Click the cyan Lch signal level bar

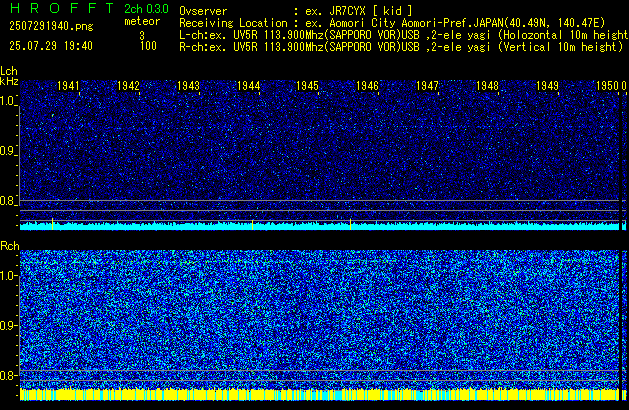click(x=320, y=226)
